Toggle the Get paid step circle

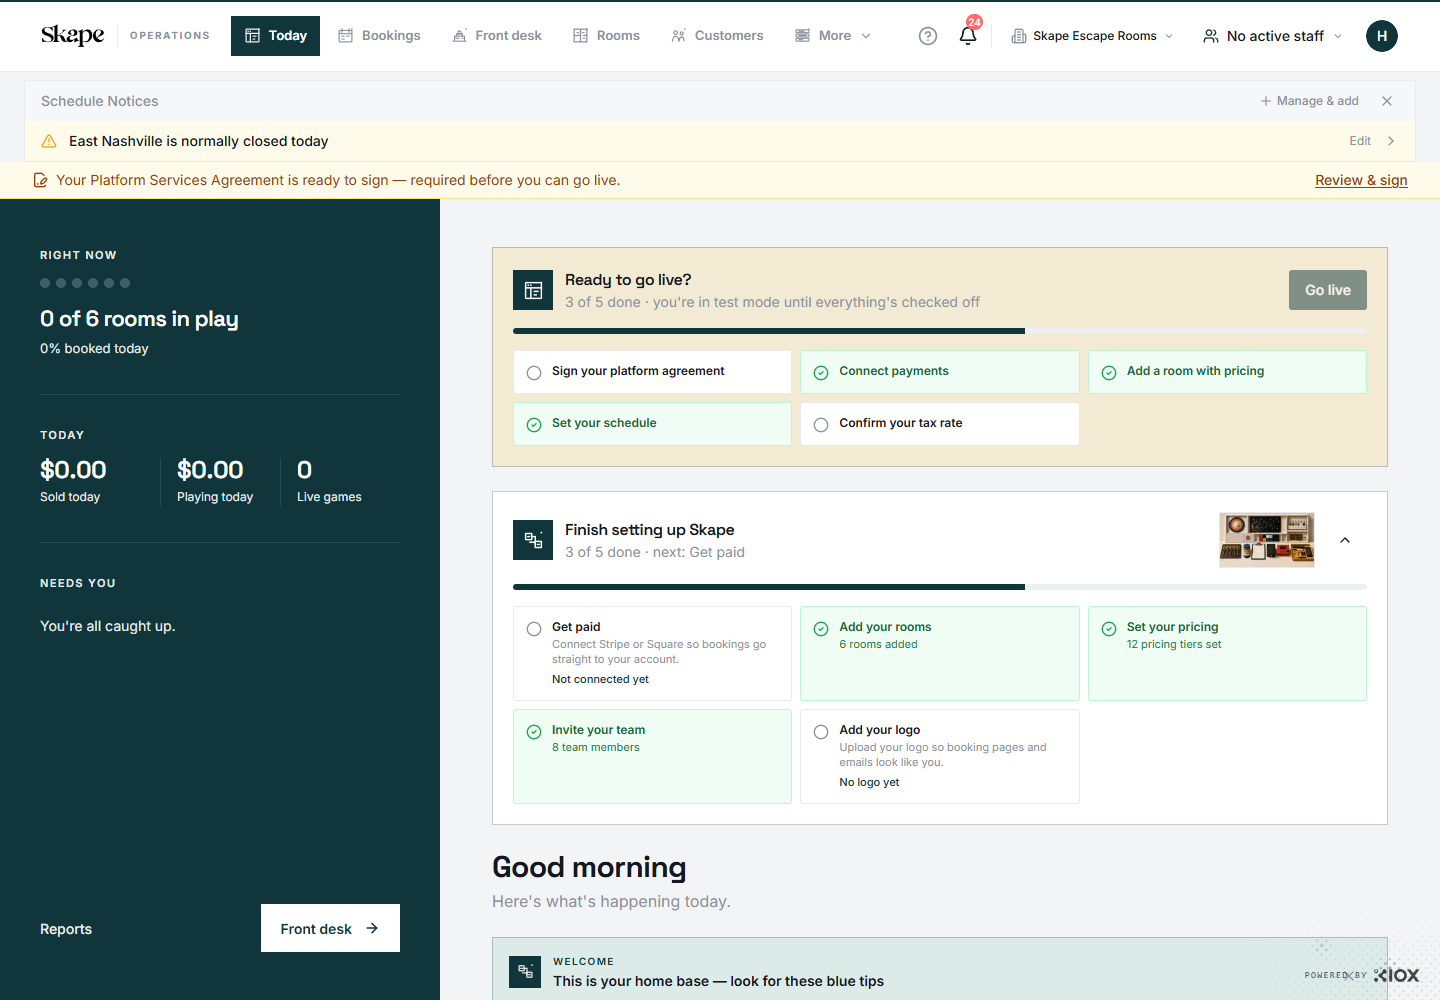tap(534, 629)
